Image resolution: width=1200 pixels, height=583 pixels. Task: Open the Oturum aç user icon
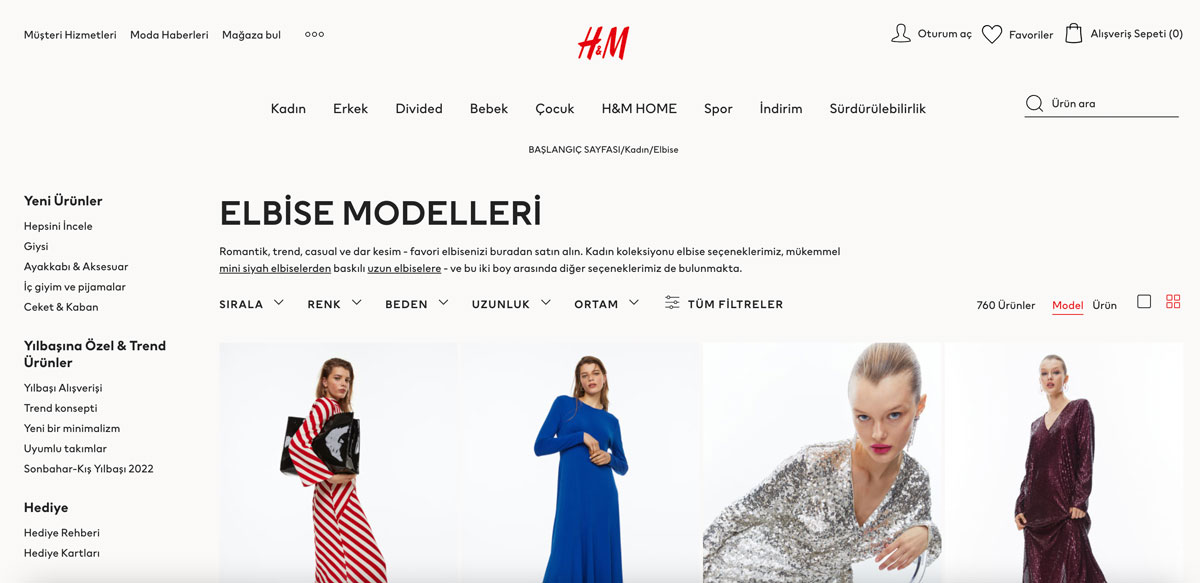point(901,34)
